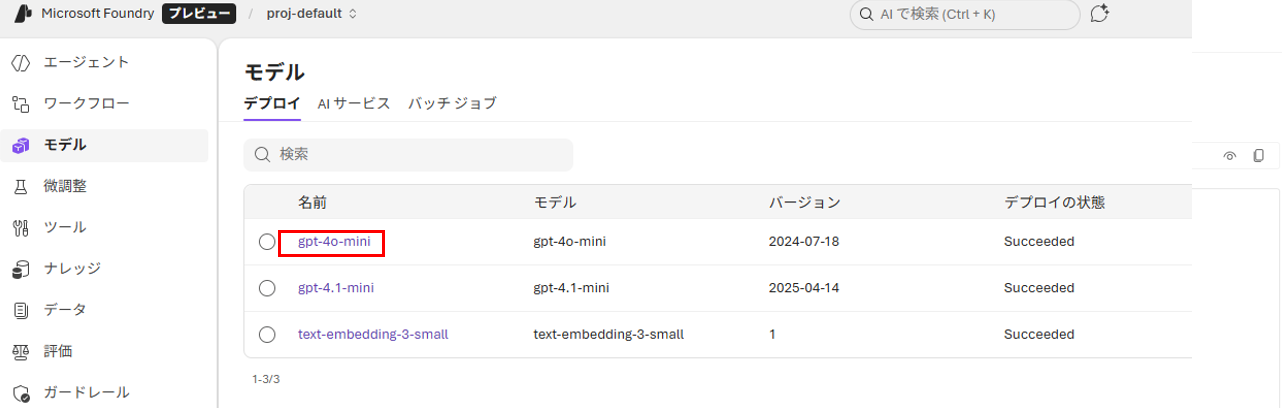The image size is (1282, 408).
Task: Open the ナレッジ database icon
Action: point(21,269)
